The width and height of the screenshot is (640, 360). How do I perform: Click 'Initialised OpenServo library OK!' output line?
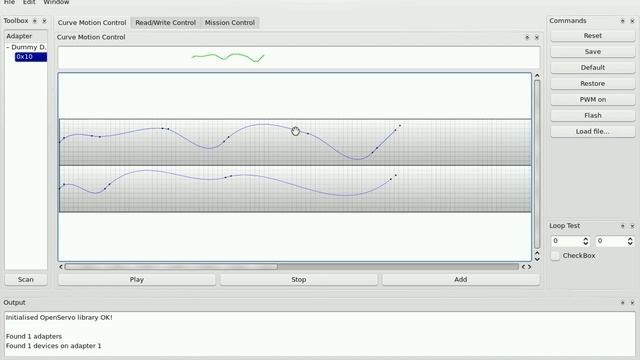click(x=59, y=318)
